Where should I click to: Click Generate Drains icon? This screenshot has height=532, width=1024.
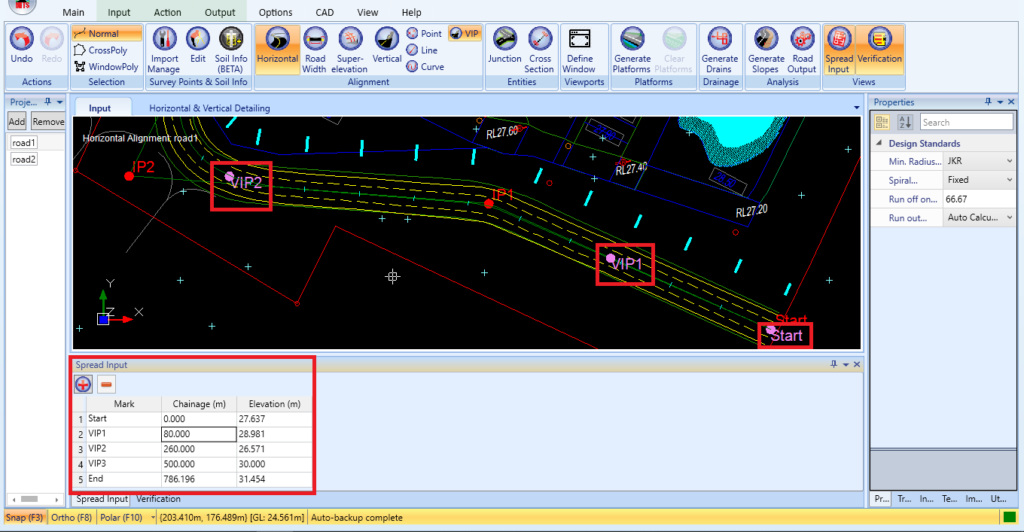tap(719, 50)
